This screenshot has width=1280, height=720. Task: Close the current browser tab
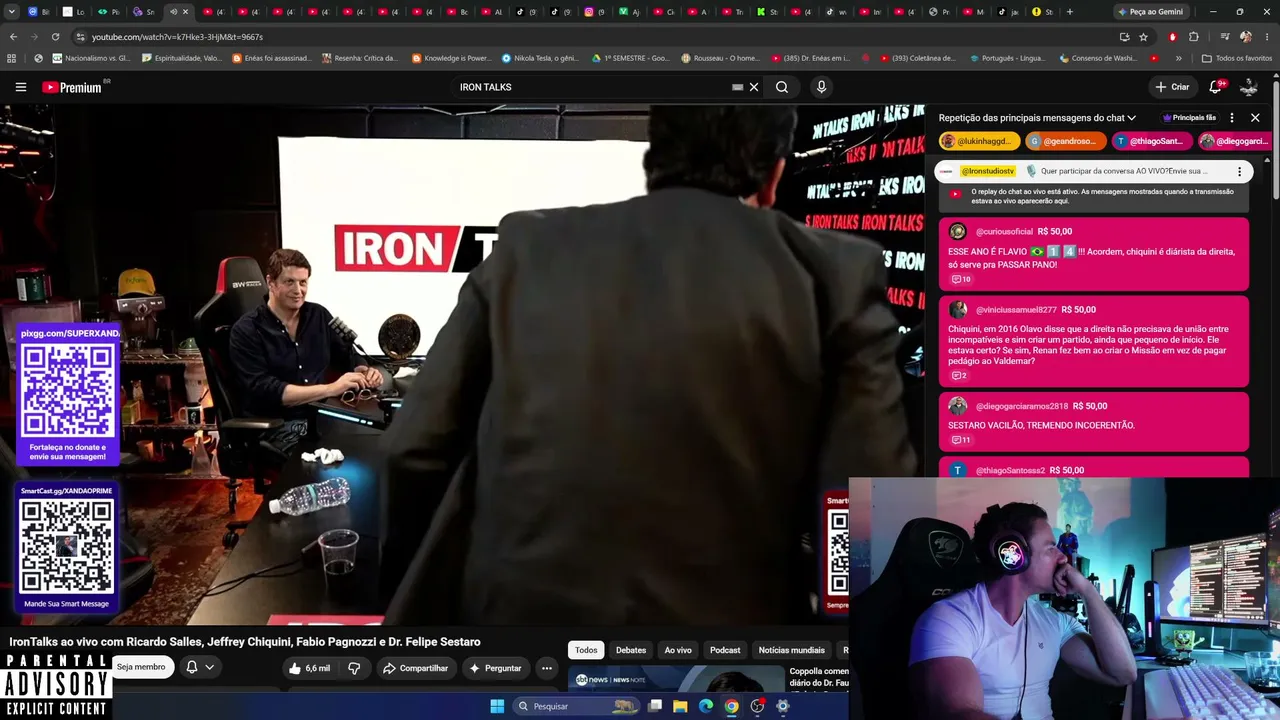pyautogui.click(x=185, y=12)
